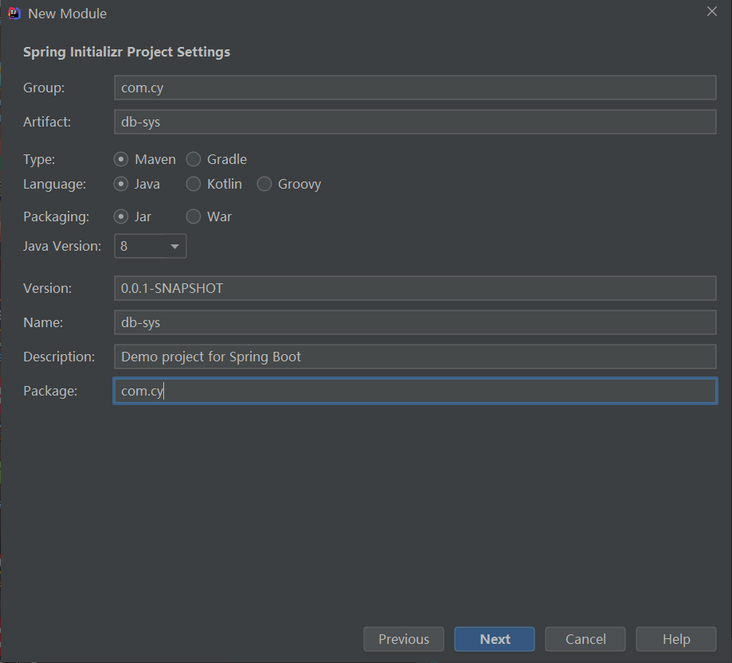This screenshot has width=732, height=663.
Task: Focus the Artifact input field
Action: point(415,122)
